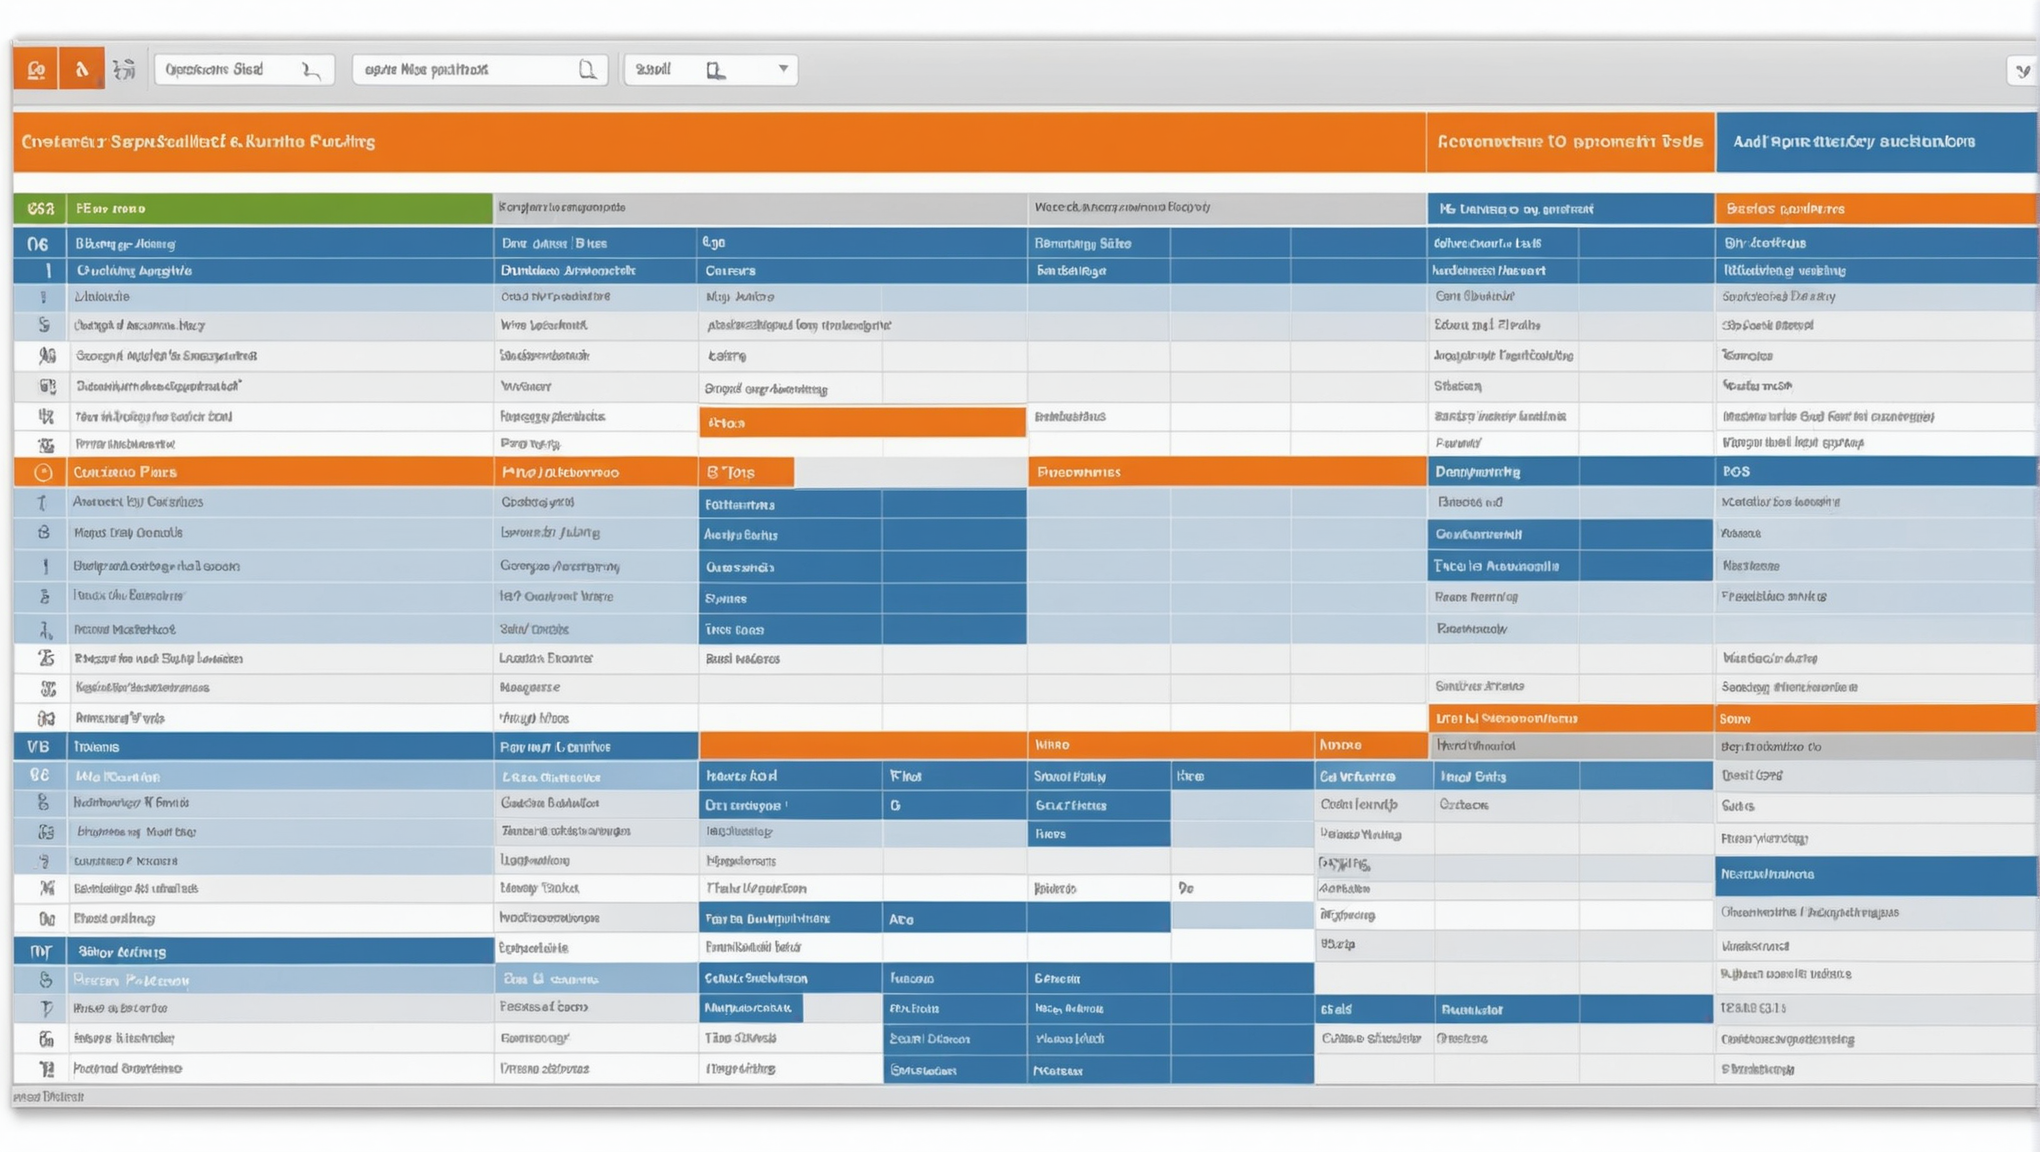Click the arrow icon inside the first toolbar field
Viewport: 2040px width, 1152px height.
click(312, 70)
